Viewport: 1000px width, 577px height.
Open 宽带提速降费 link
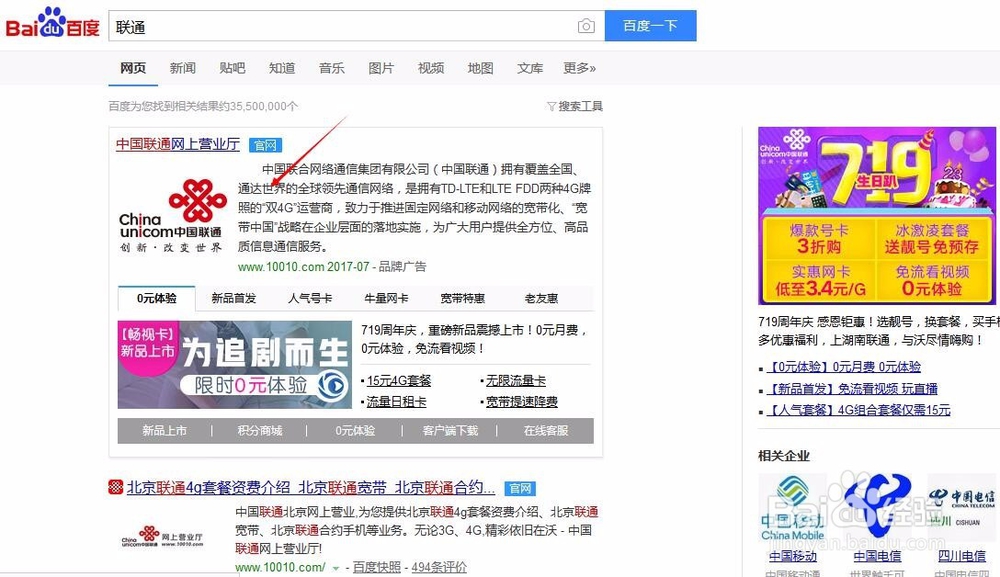click(522, 402)
